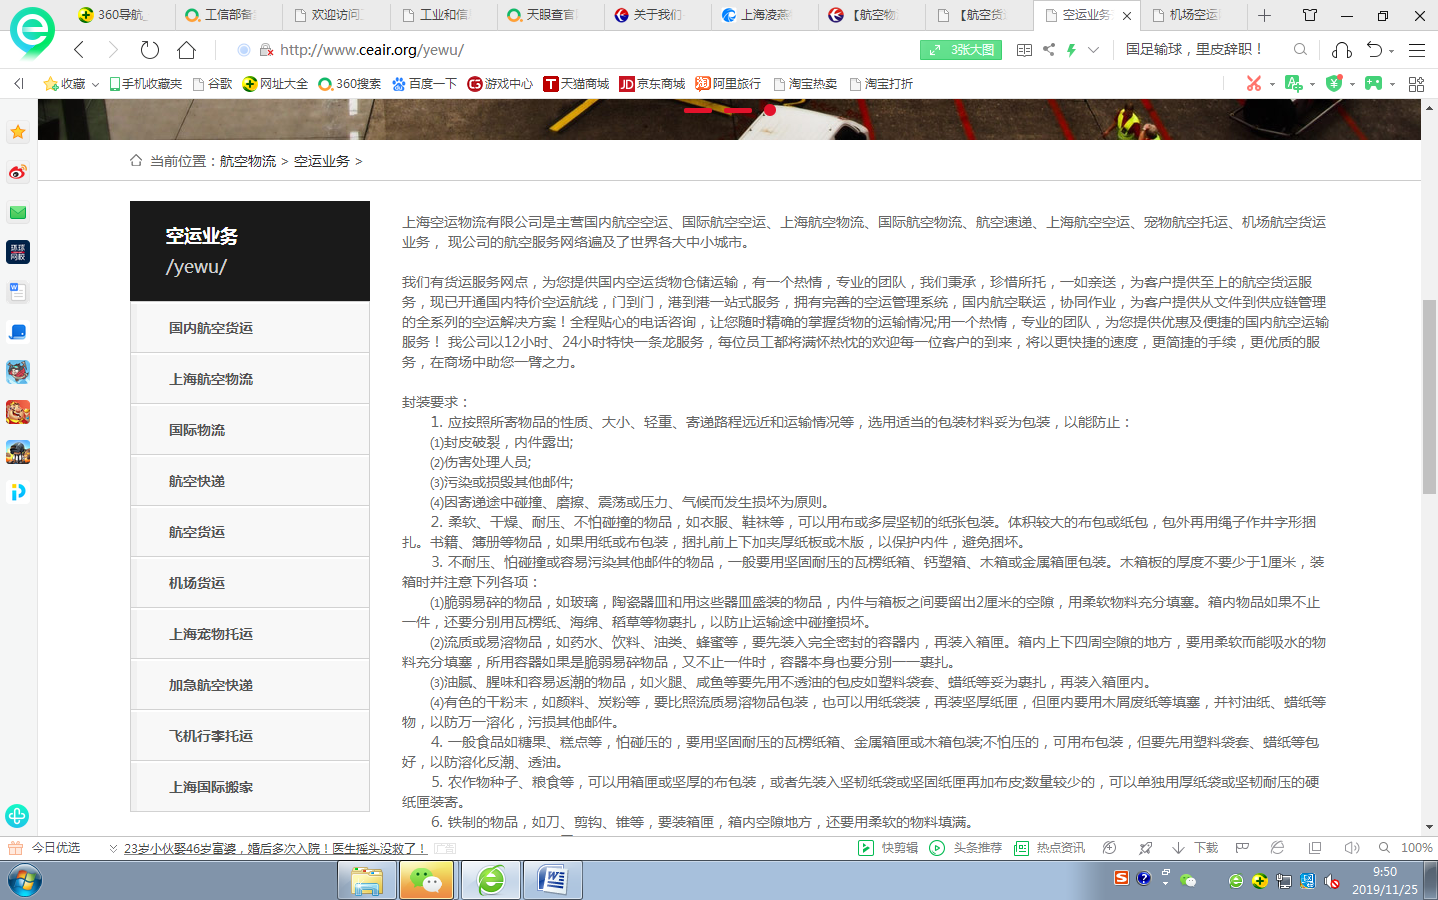The height and width of the screenshot is (900, 1438).
Task: Switch to the 上海凌幂 tab
Action: (756, 15)
